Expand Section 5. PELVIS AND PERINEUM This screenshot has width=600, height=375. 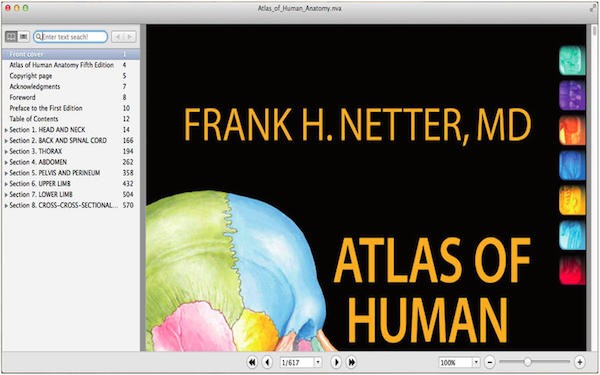pos(6,173)
